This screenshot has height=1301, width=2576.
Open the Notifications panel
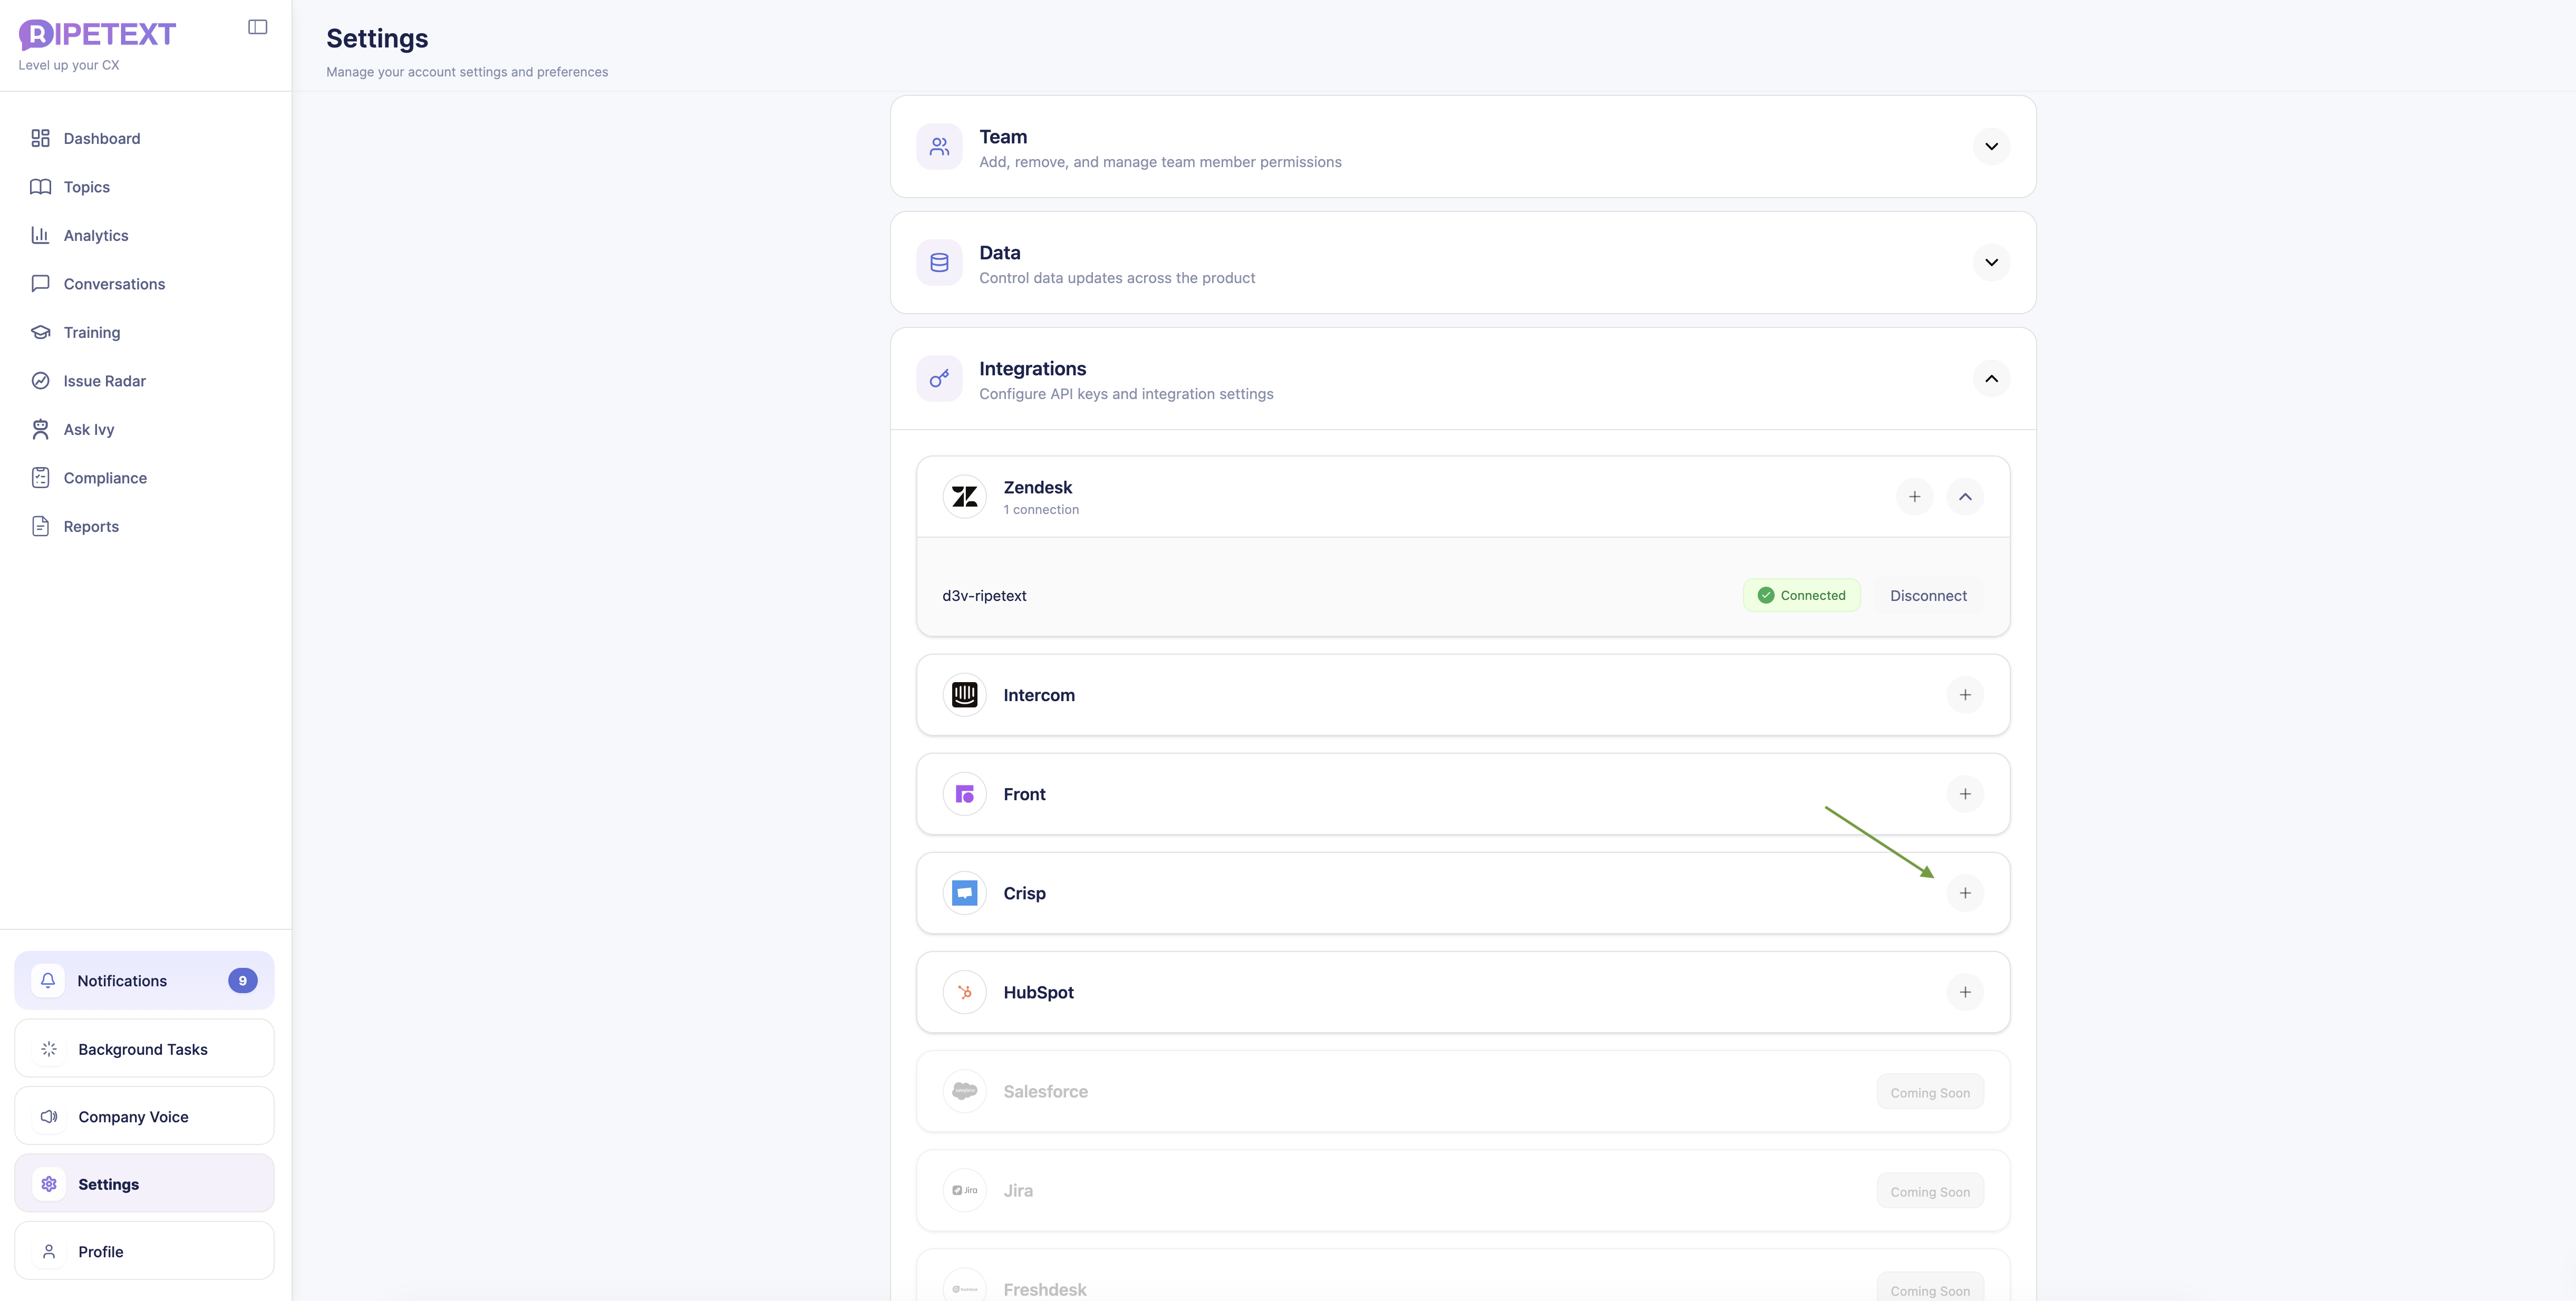click(144, 980)
